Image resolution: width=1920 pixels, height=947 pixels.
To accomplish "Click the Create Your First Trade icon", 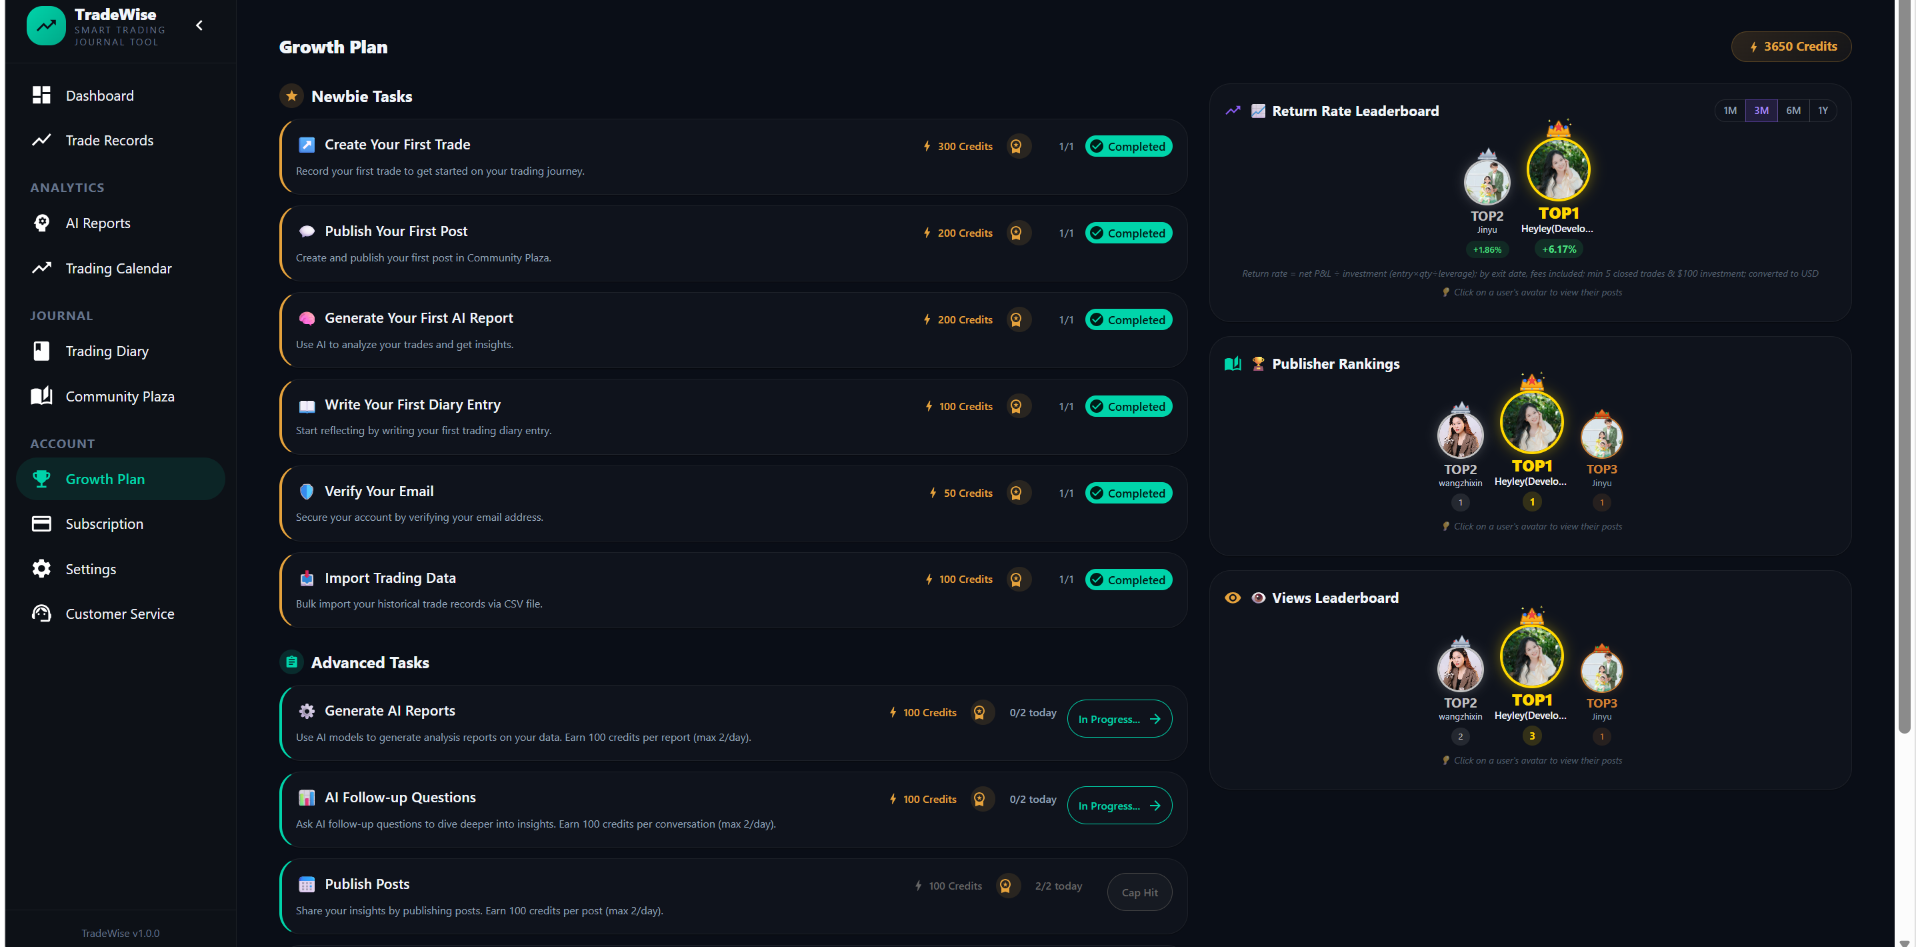I will point(307,145).
